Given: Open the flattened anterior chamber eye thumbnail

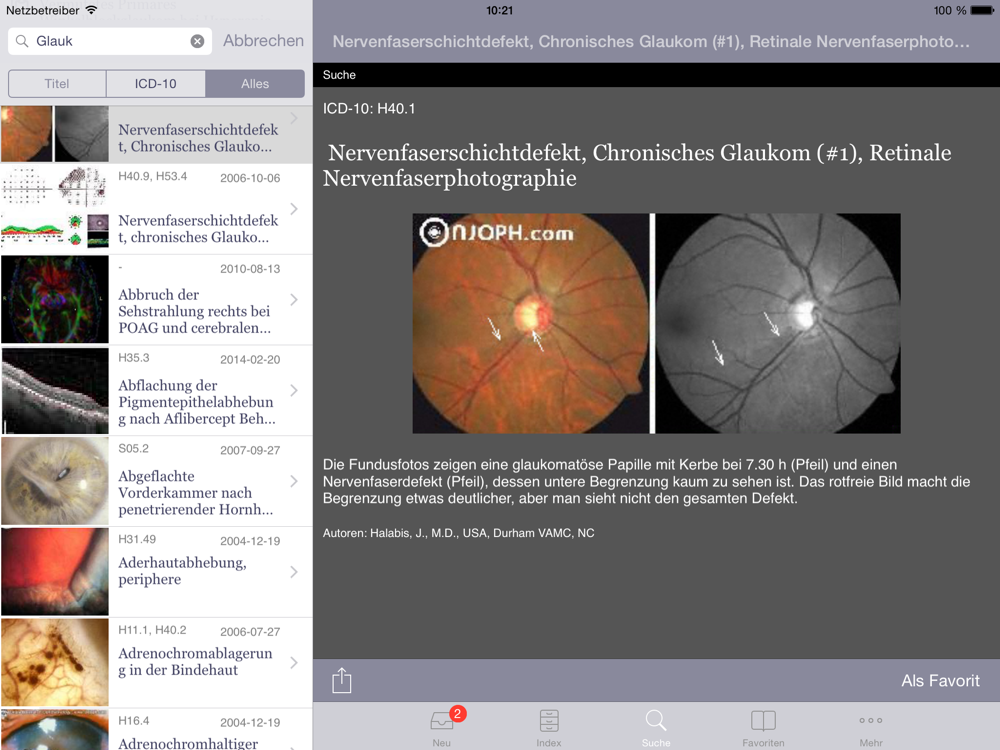Looking at the screenshot, I should (55, 481).
